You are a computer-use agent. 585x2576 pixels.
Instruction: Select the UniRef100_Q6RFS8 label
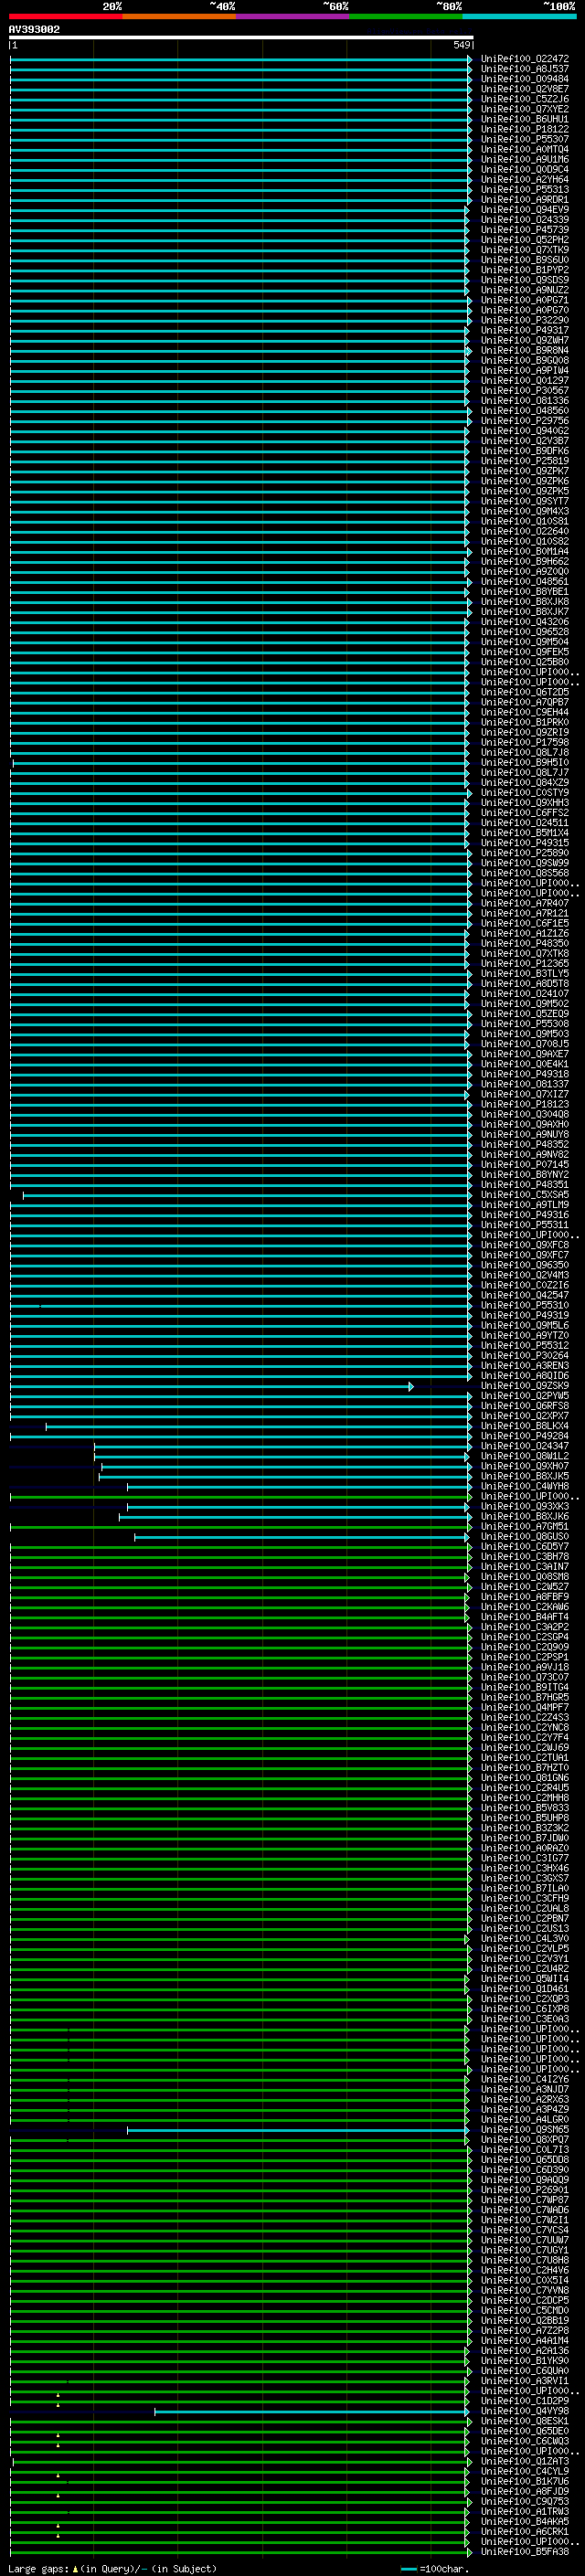(525, 1406)
